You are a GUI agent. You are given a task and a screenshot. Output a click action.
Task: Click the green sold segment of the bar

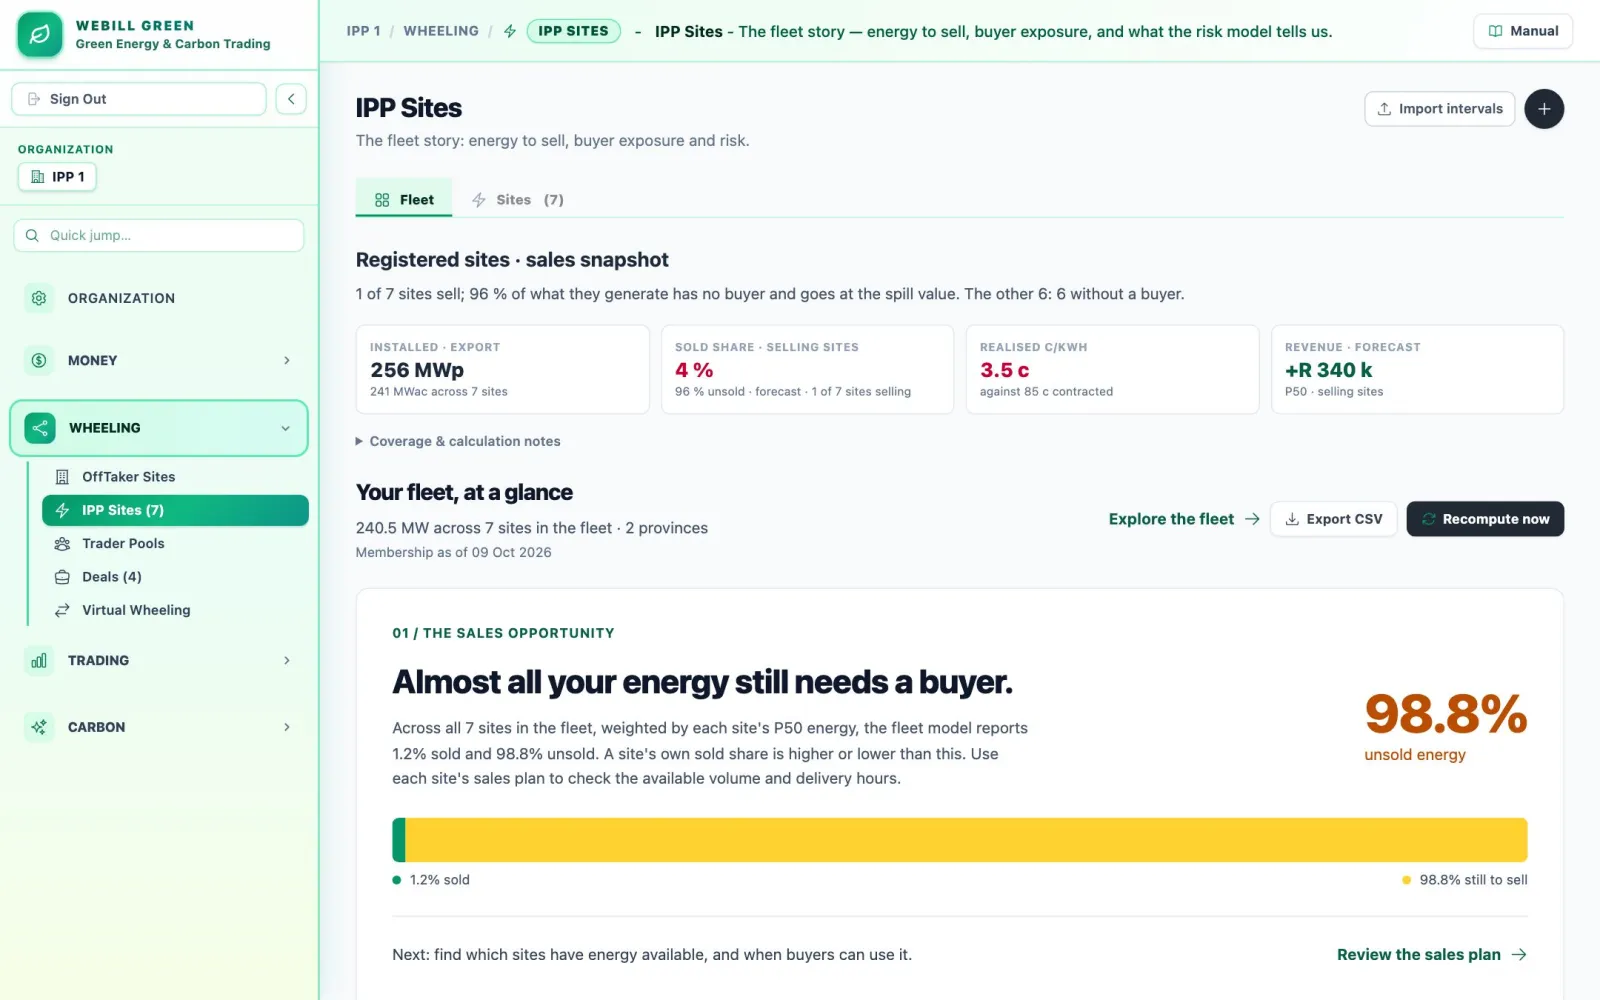(398, 840)
